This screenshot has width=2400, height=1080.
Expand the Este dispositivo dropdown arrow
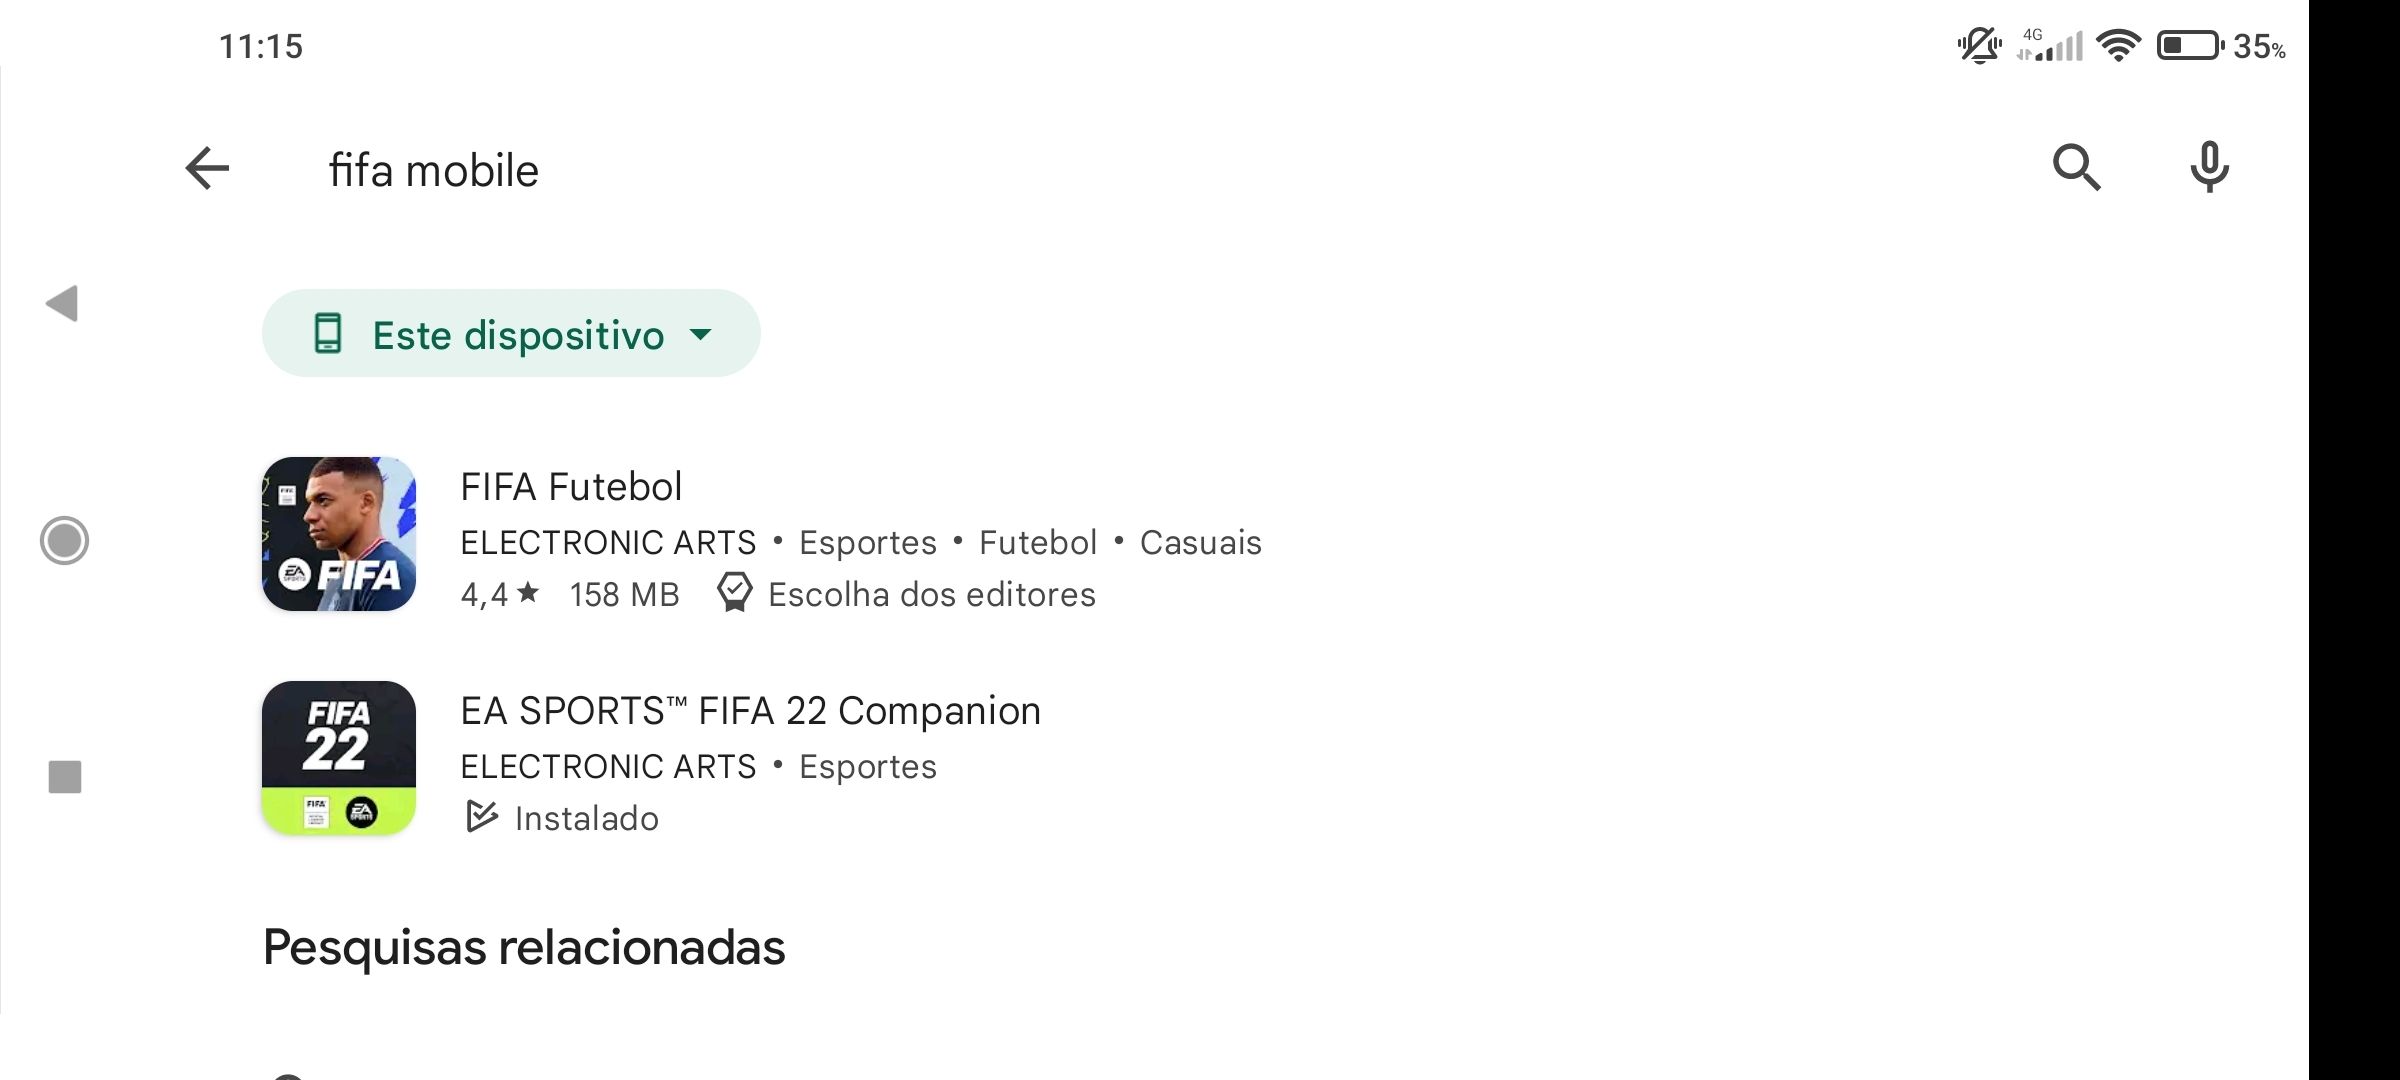[703, 336]
